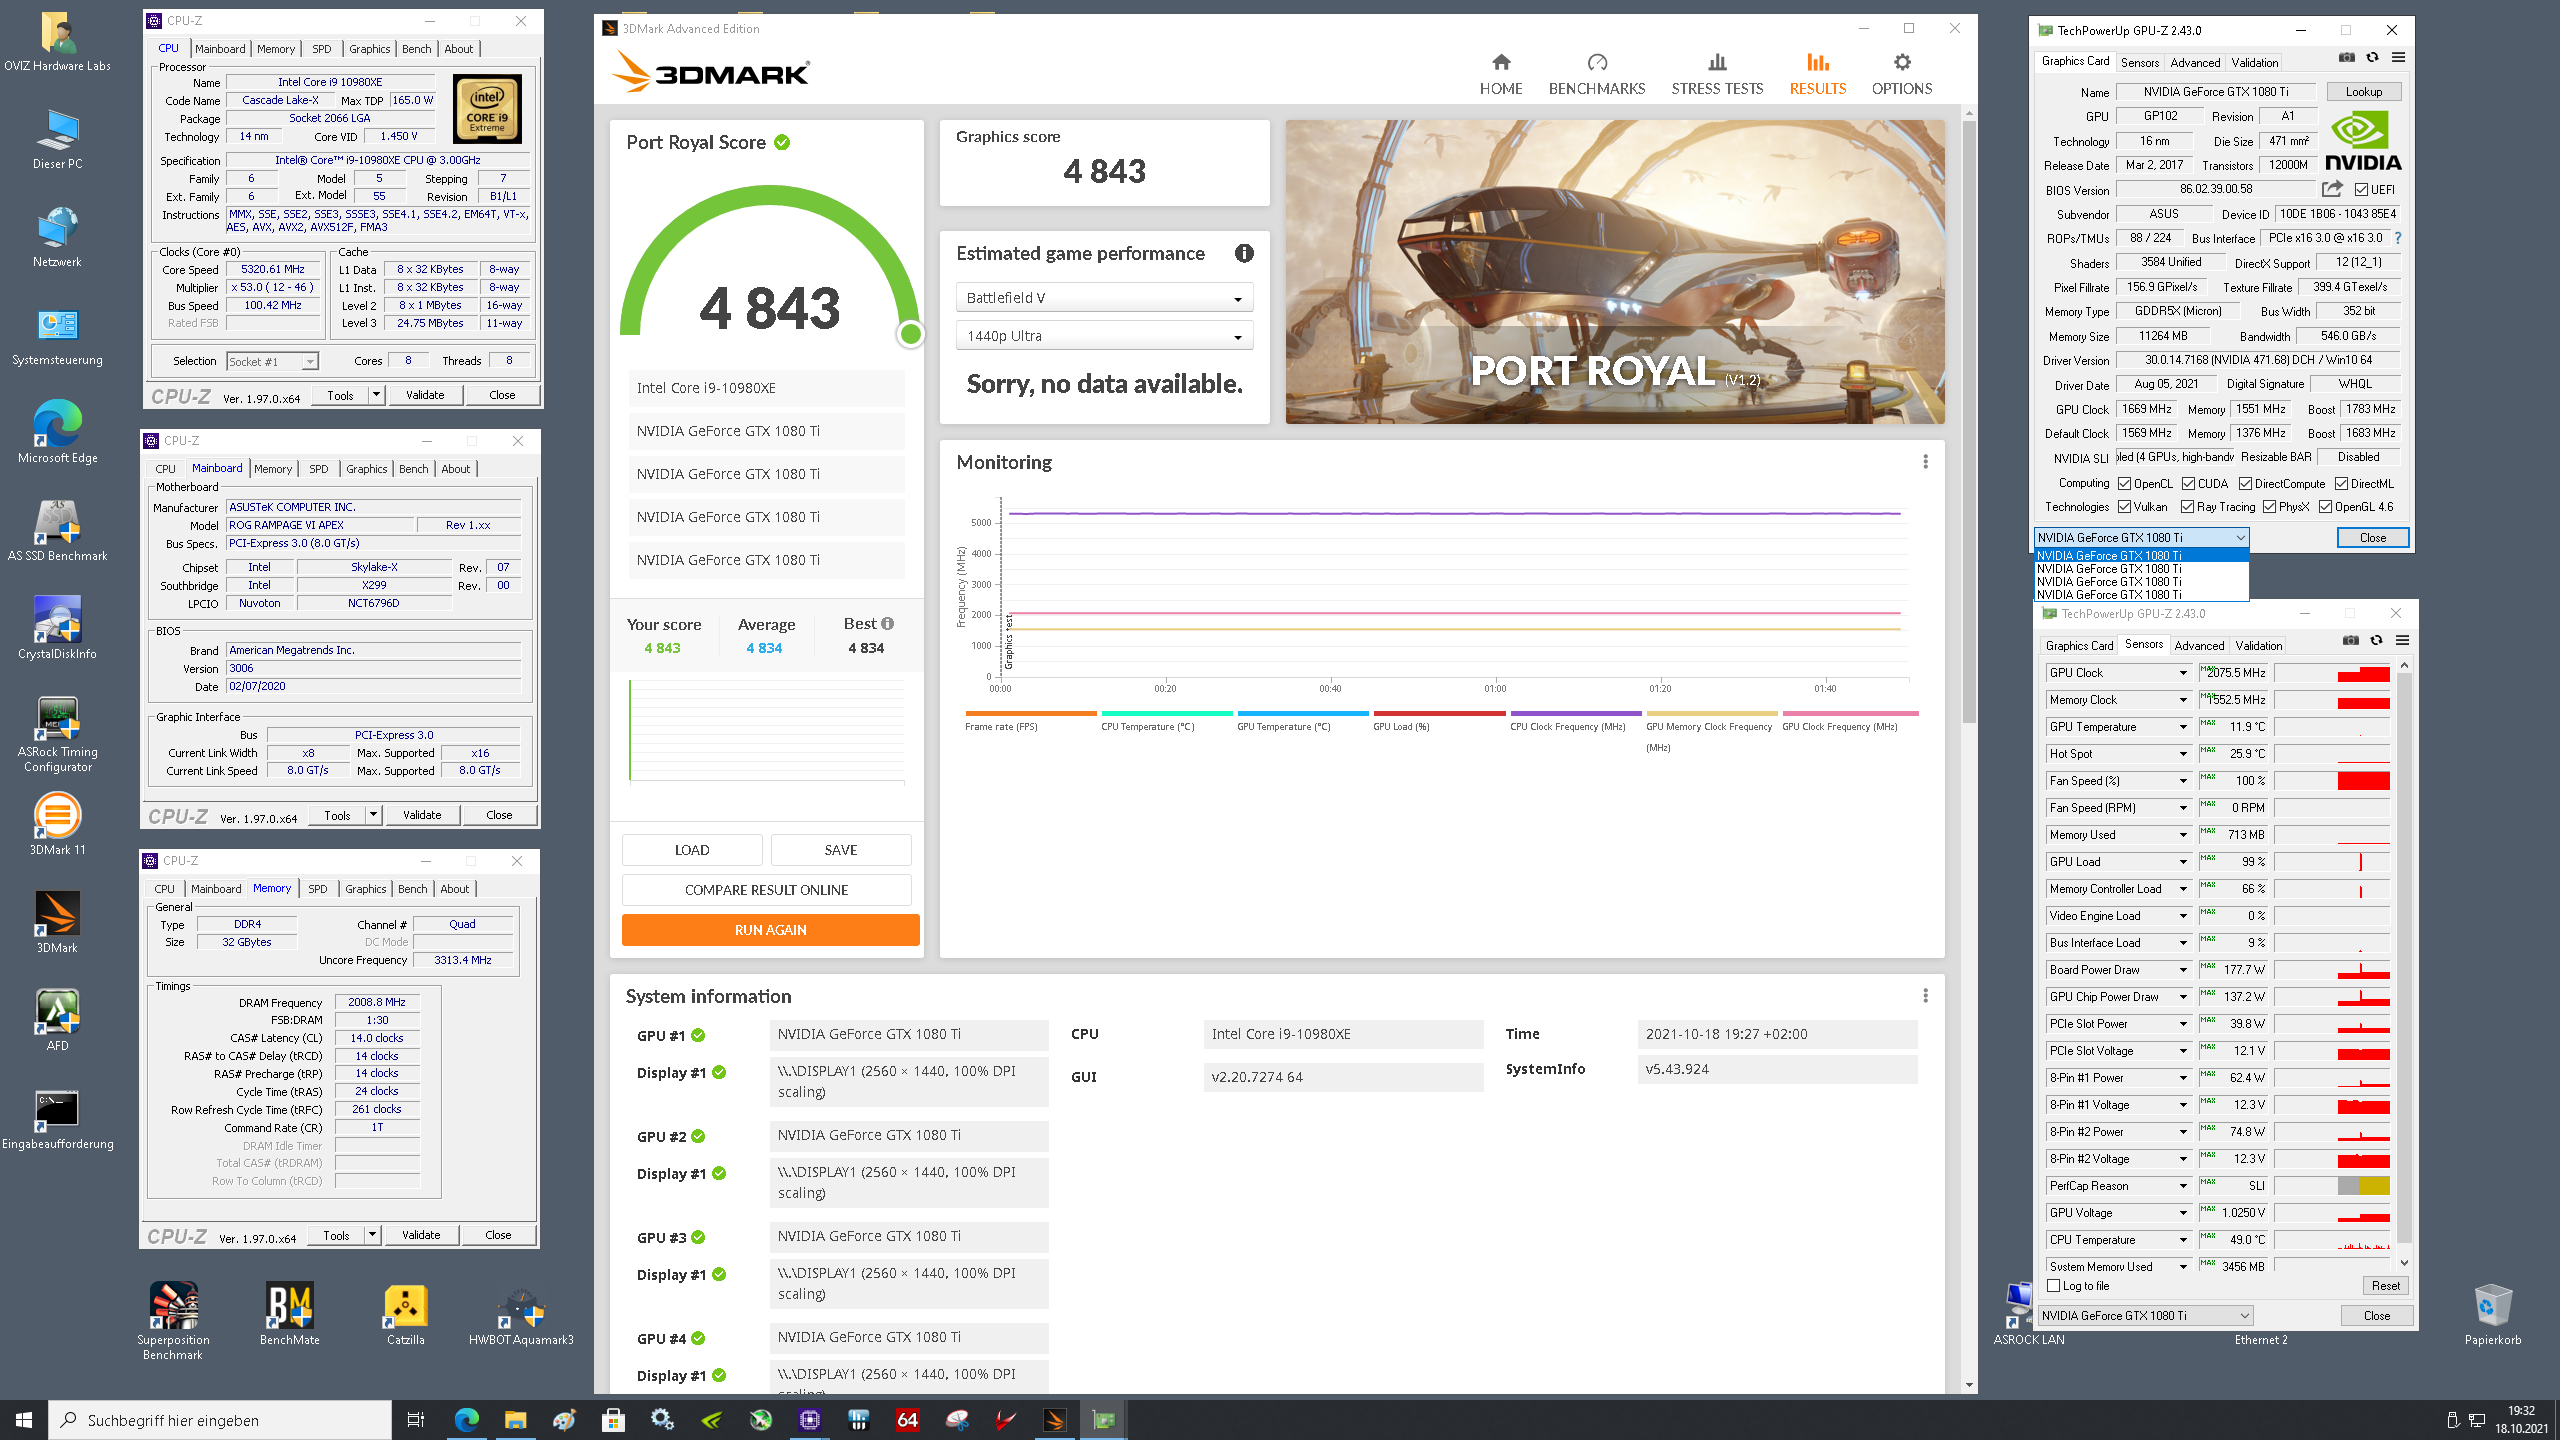The image size is (2560, 1440).
Task: Open Validation tab in GPU-Z Sensors window
Action: (x=2258, y=645)
